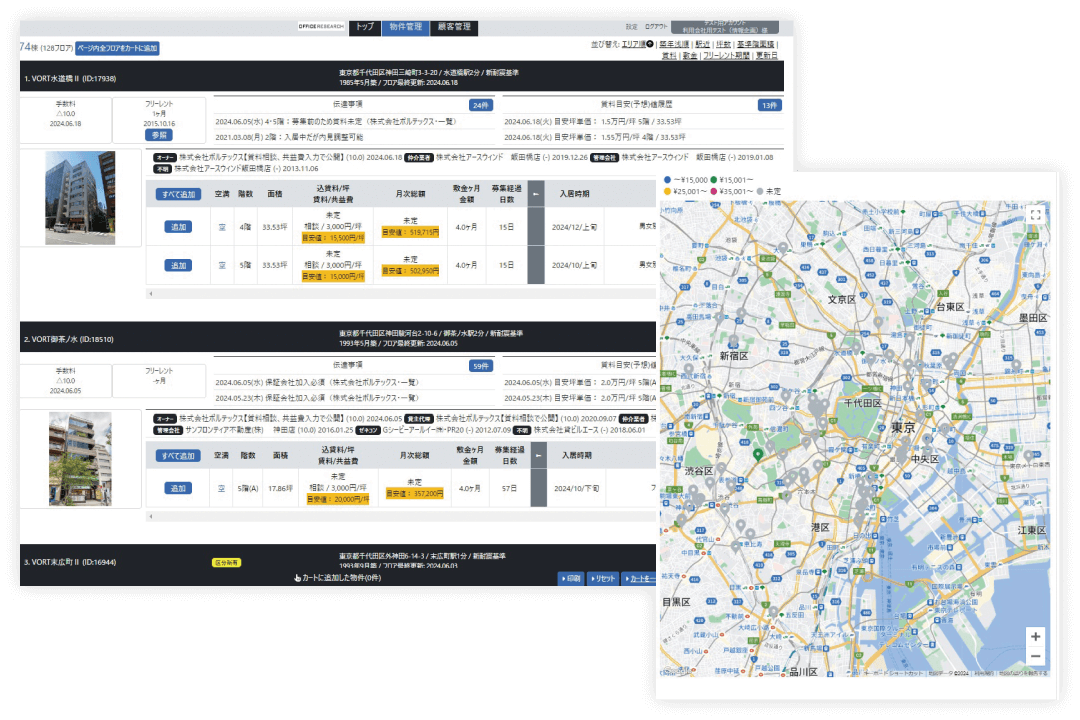
Task: Switch to the 物件管理 tab
Action: (406, 27)
